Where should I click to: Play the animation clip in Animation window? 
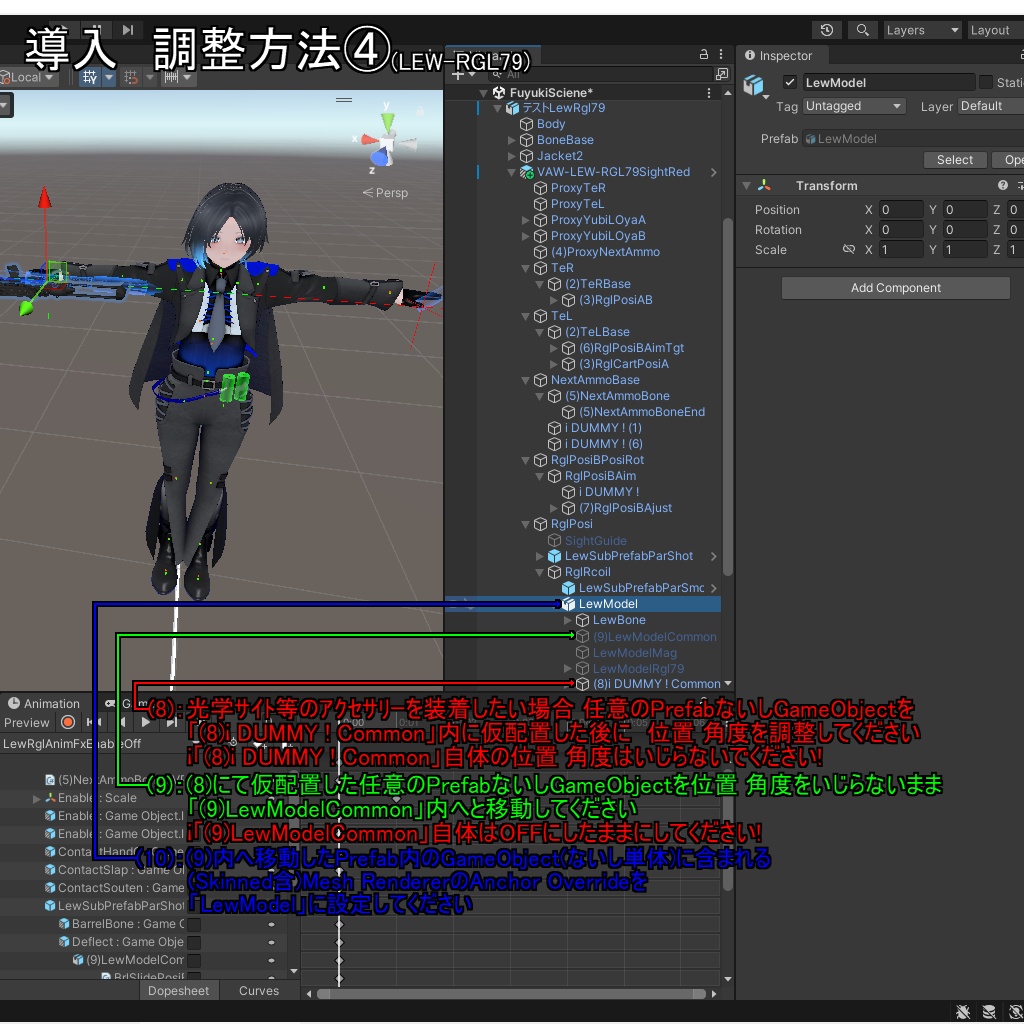[x=146, y=722]
